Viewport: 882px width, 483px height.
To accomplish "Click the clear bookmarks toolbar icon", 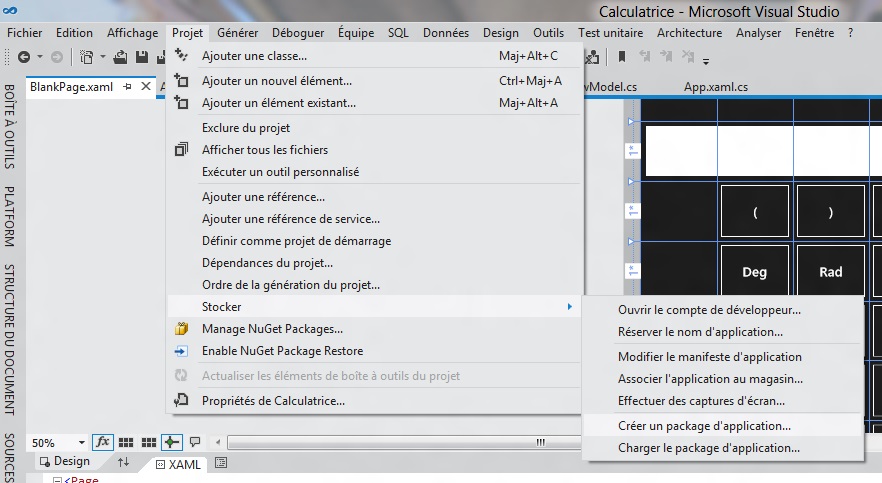I will (x=688, y=56).
